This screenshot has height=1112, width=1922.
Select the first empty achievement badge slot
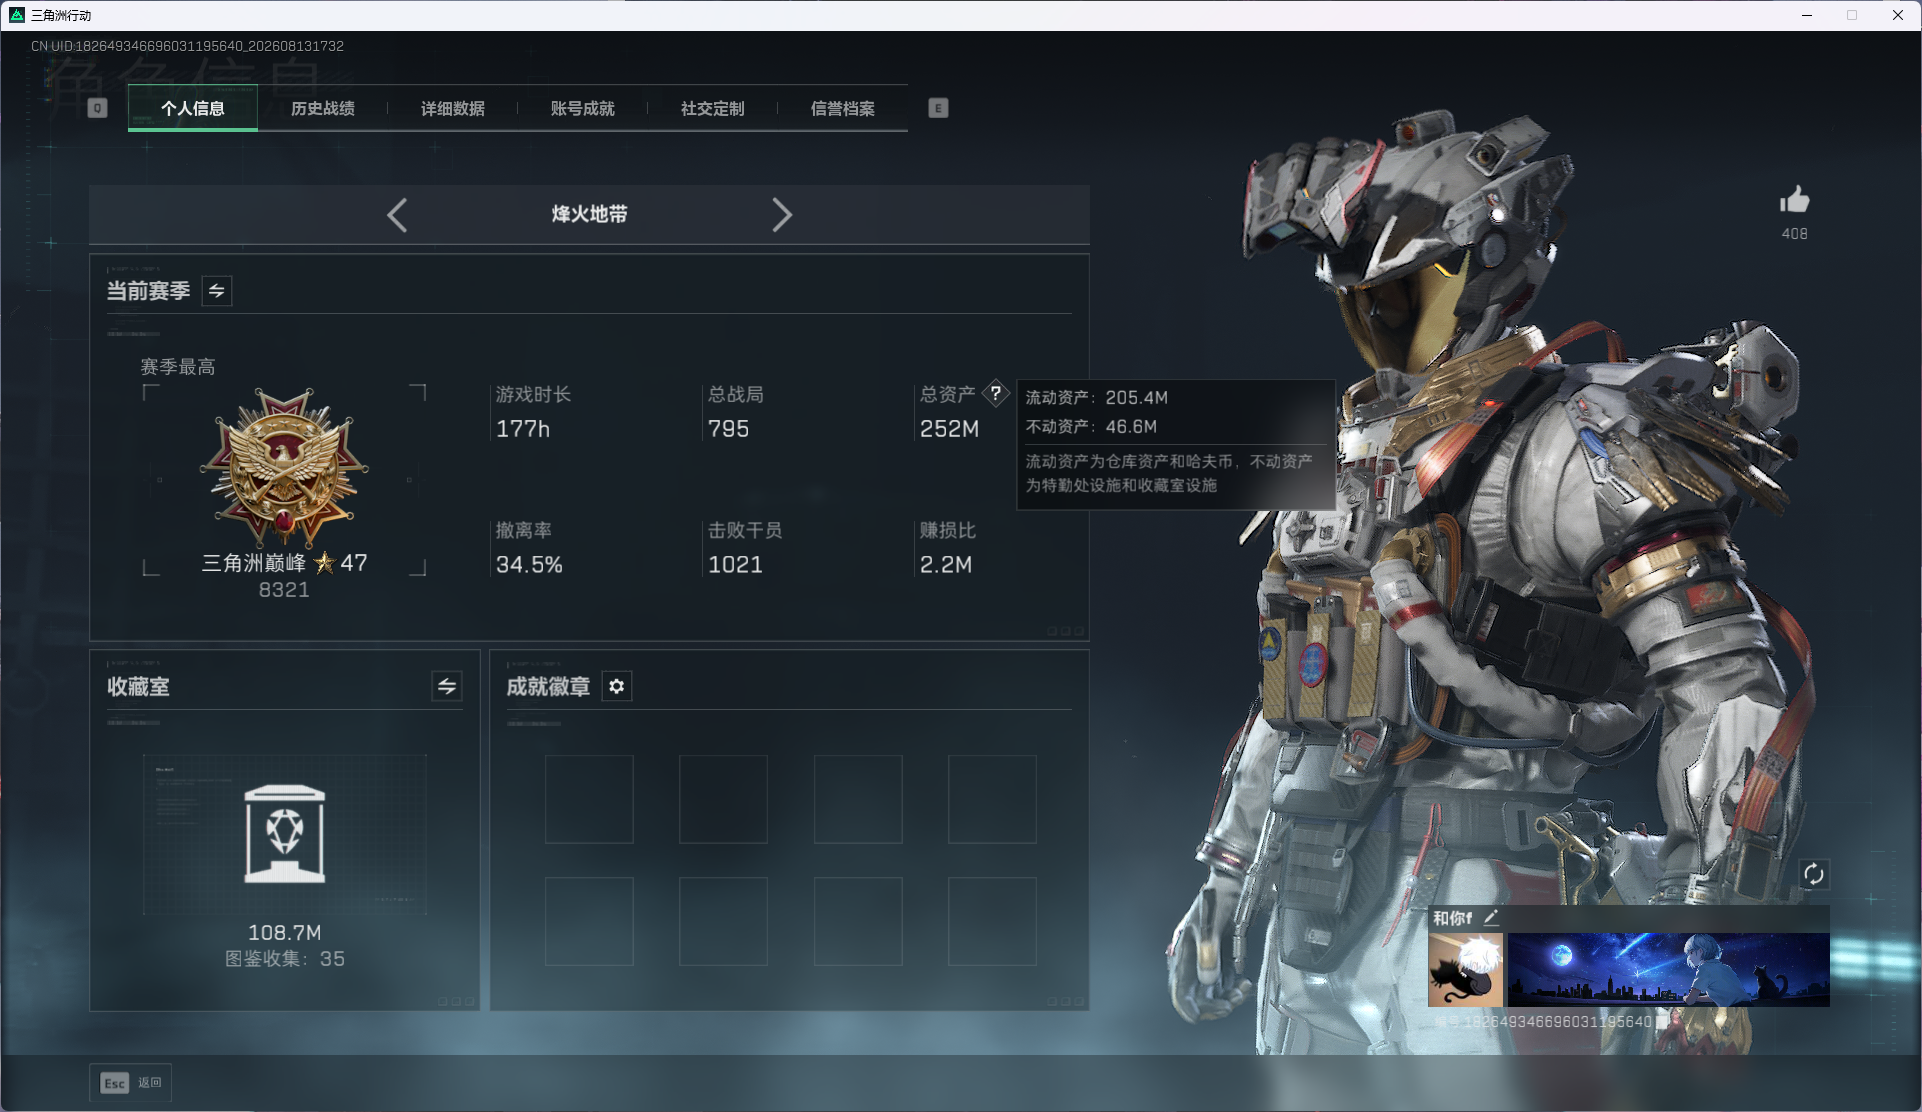[x=589, y=799]
